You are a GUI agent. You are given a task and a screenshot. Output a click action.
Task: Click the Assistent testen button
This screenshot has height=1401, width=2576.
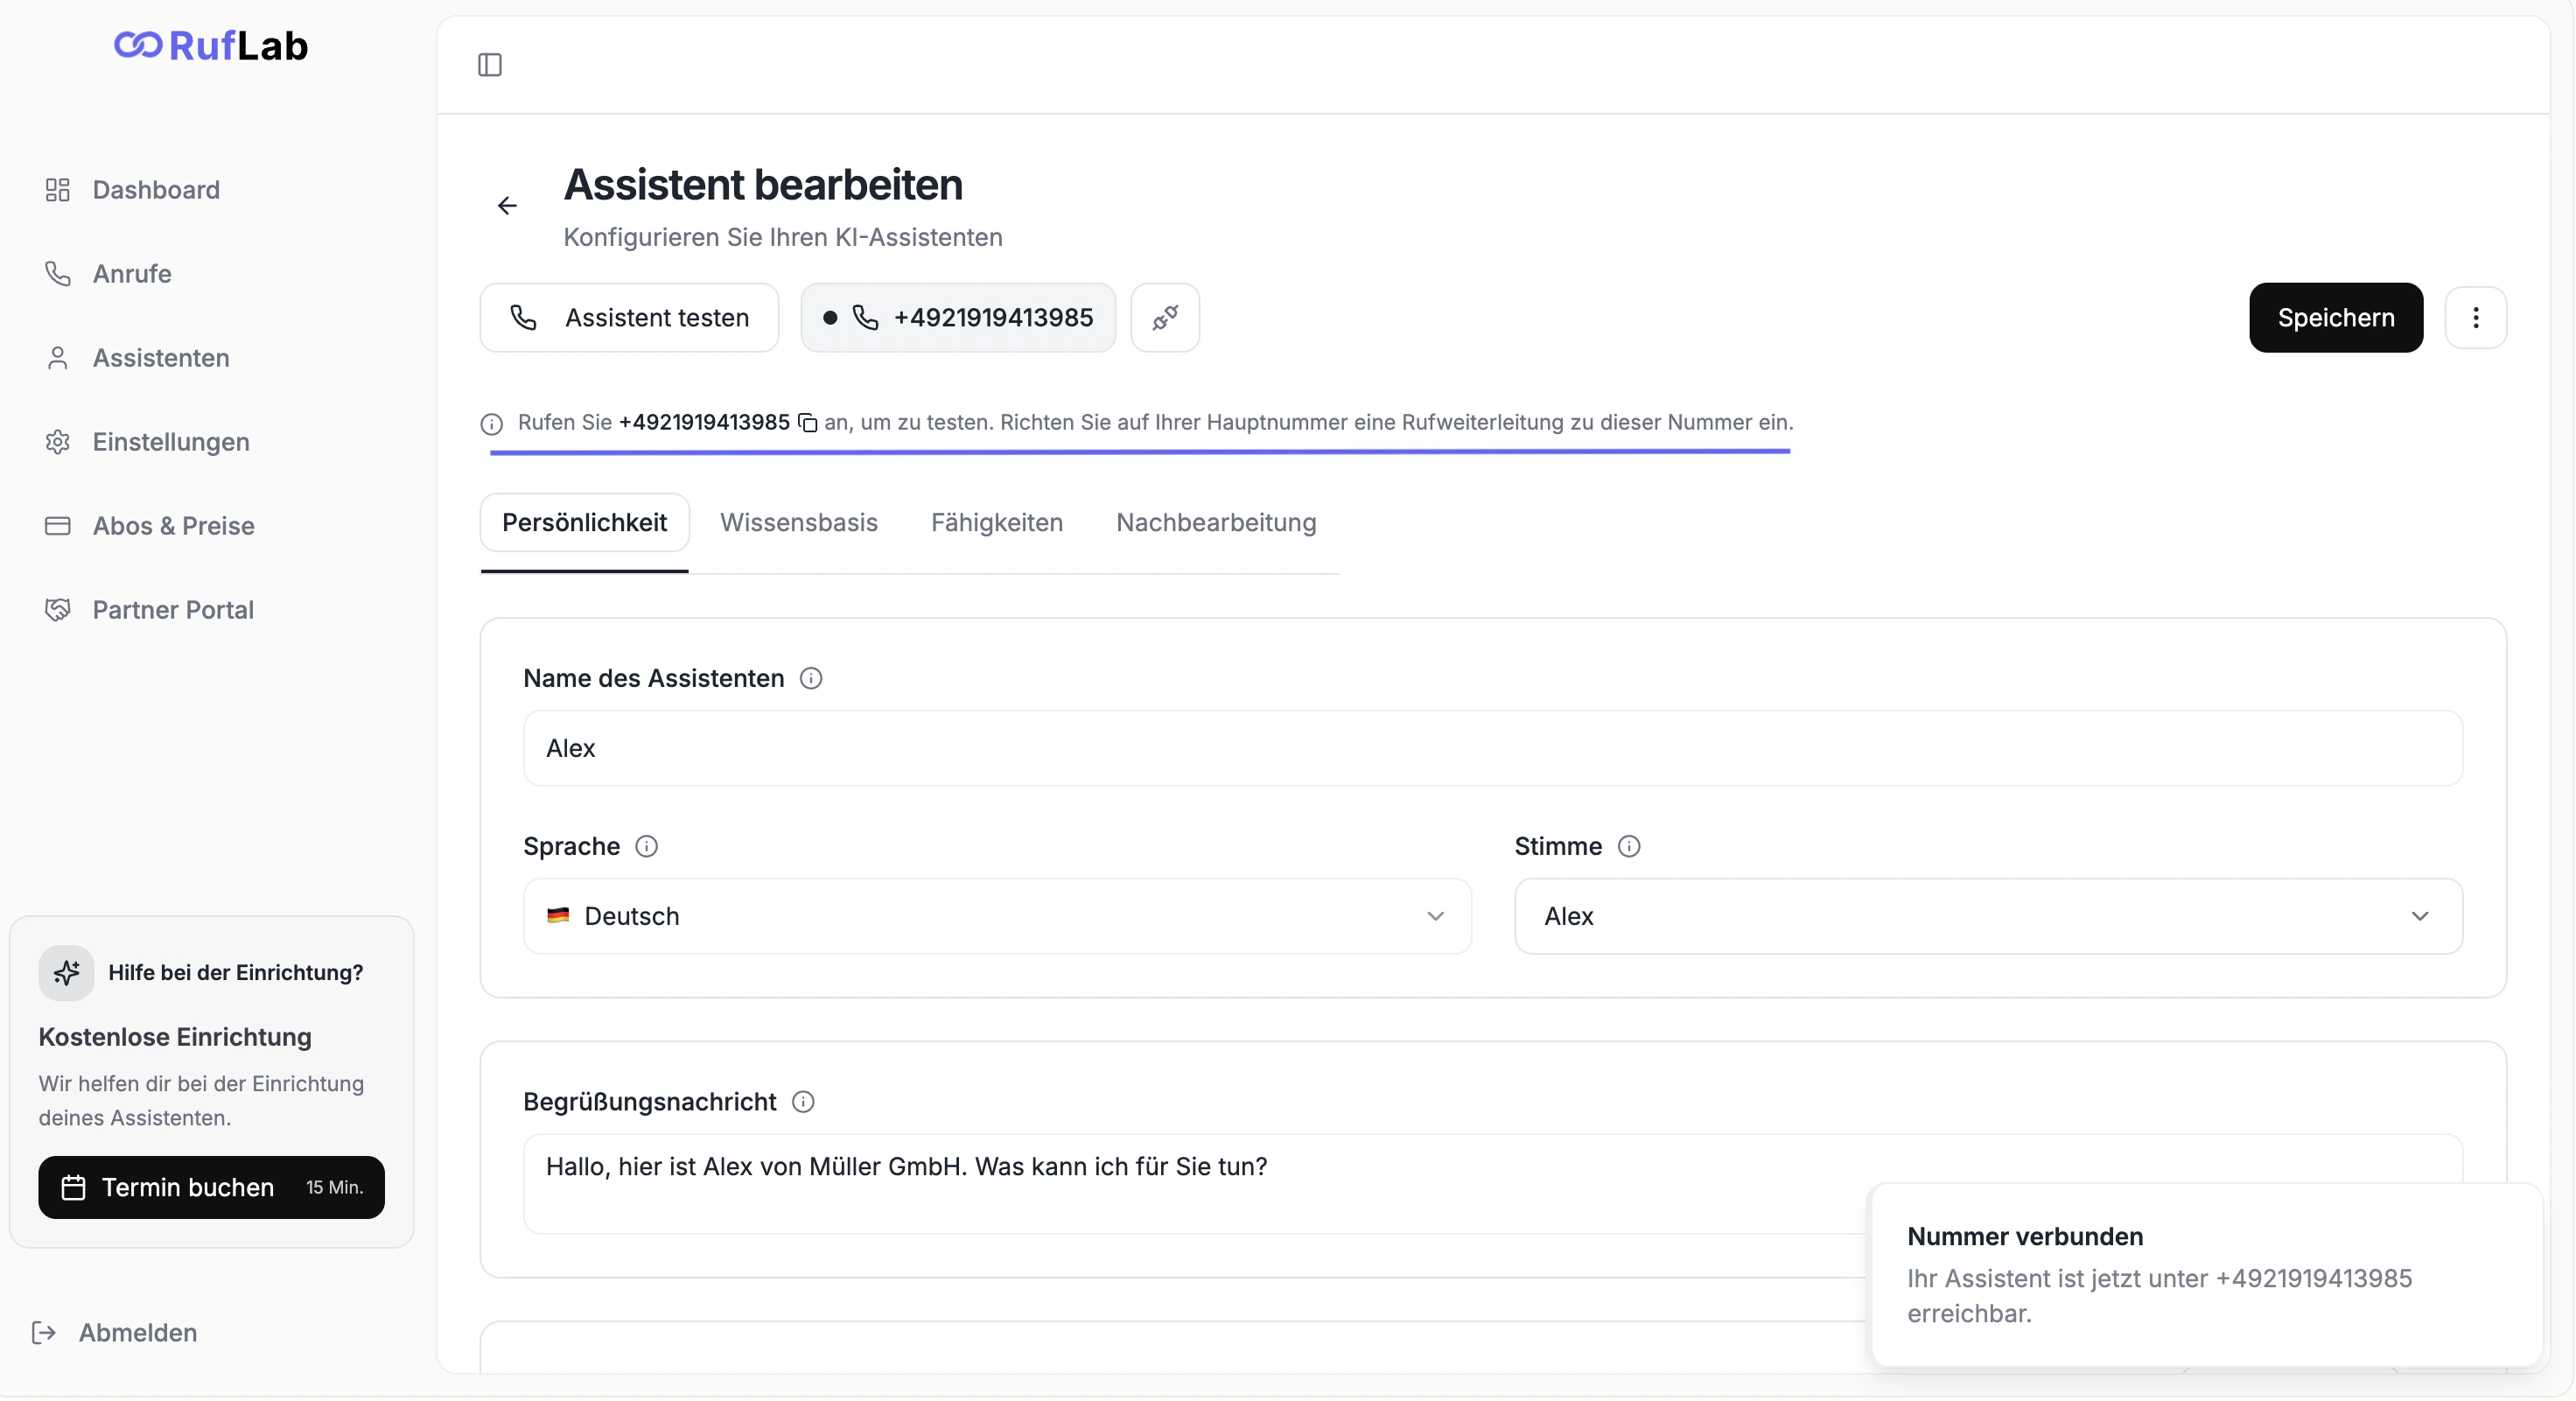click(629, 318)
